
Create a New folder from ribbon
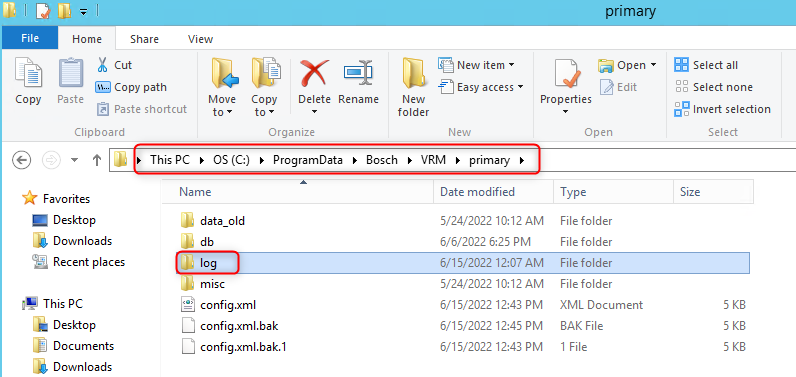click(x=413, y=87)
